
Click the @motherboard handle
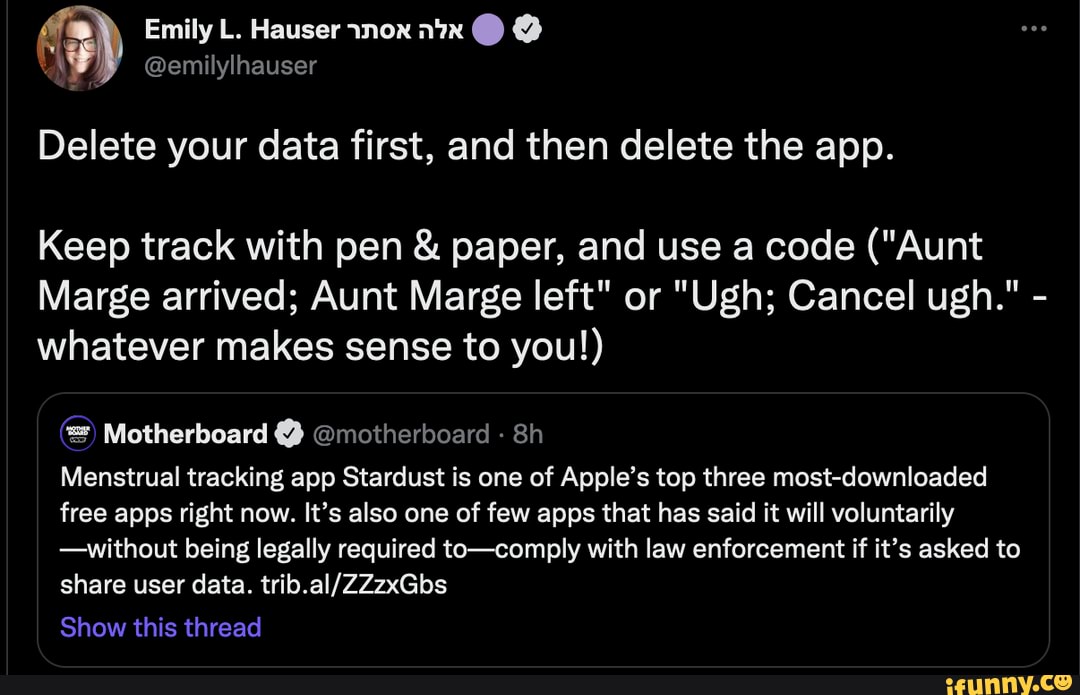399,433
